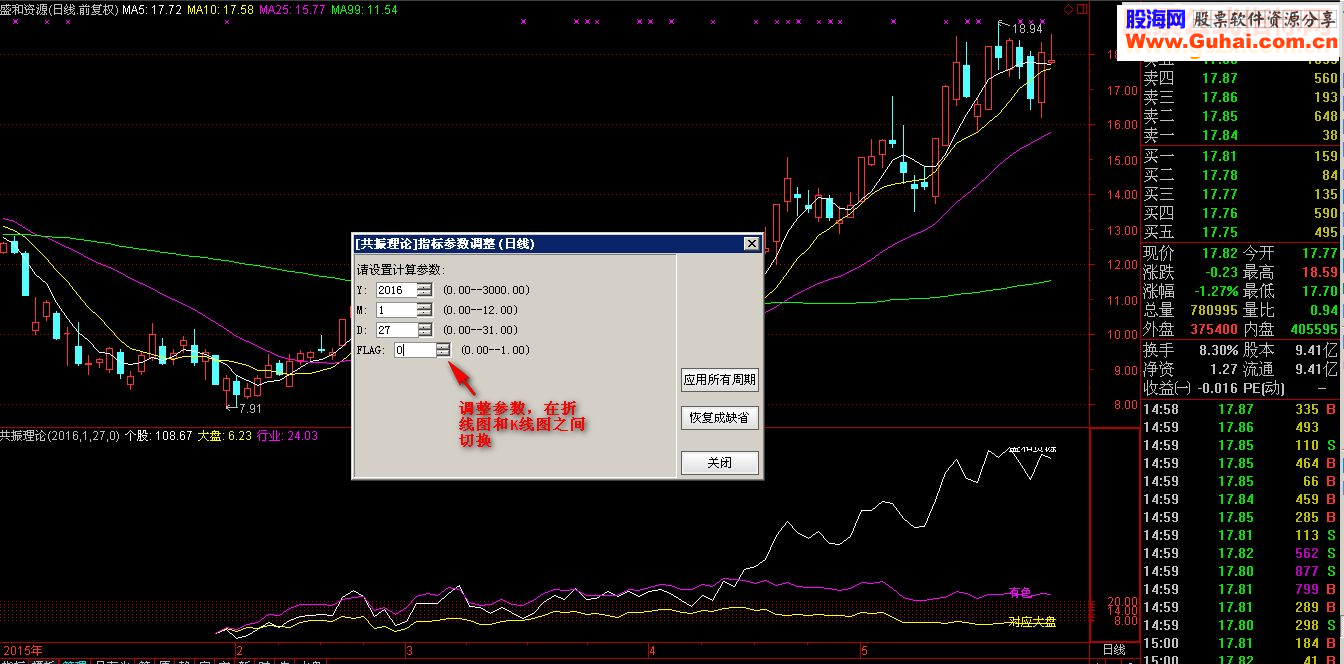1344x664 pixels.
Task: Focus the FLAG input field showing 0
Action: [x=414, y=350]
